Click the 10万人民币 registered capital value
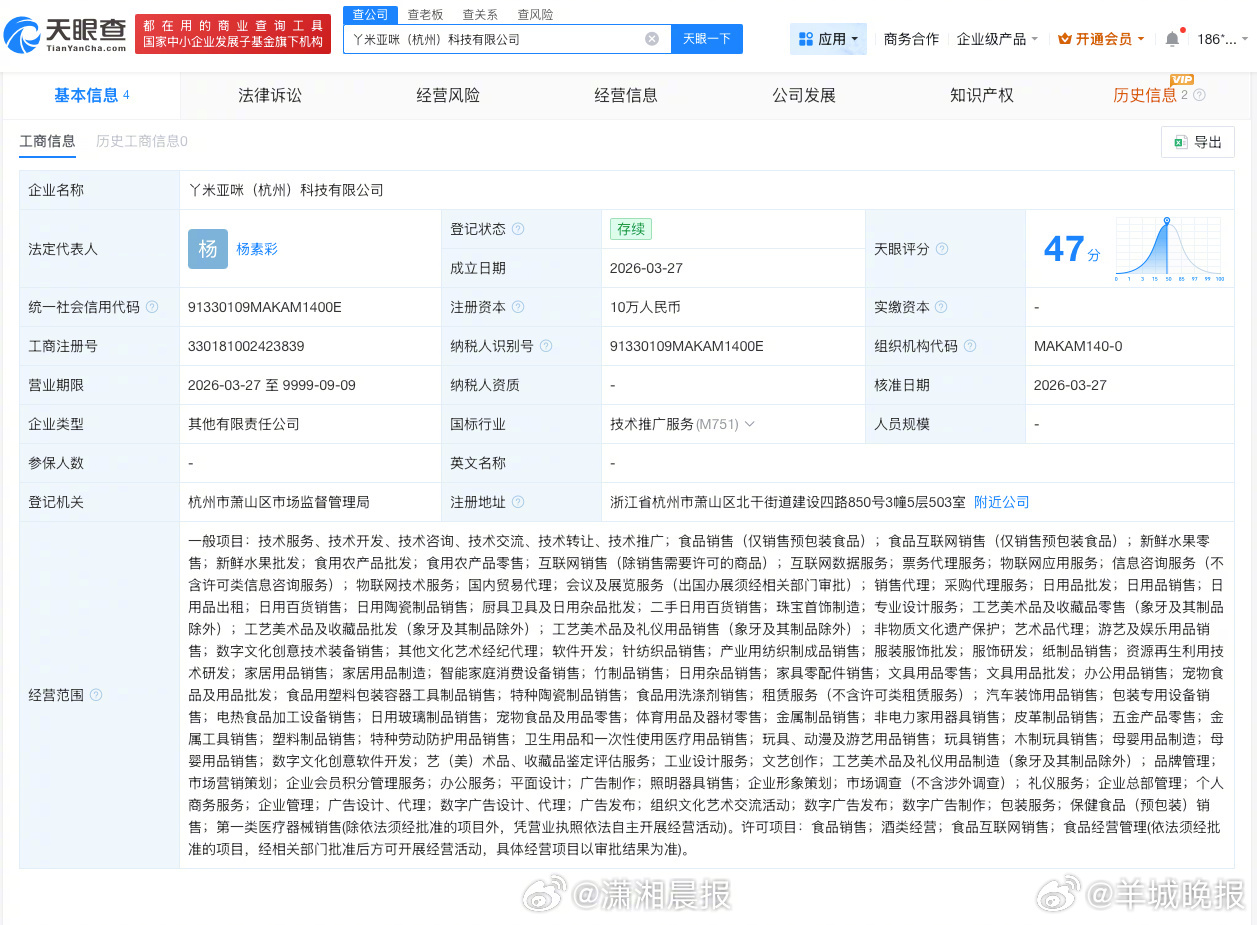The image size is (1257, 925). 645,307
